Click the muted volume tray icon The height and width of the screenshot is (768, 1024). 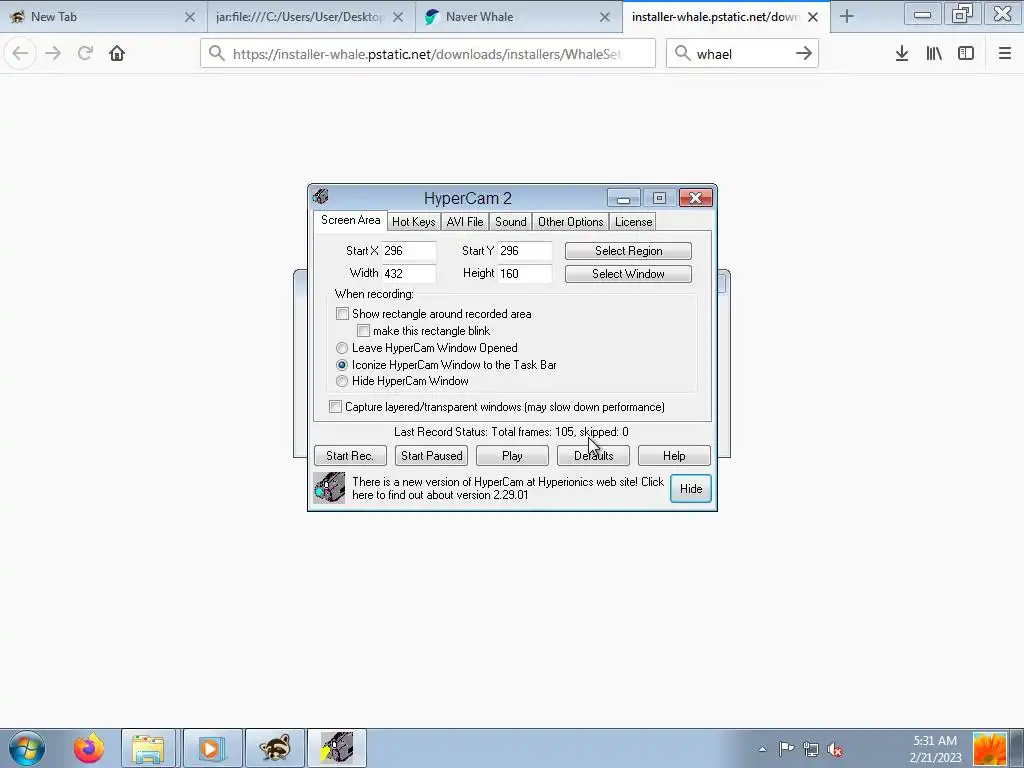[x=835, y=749]
